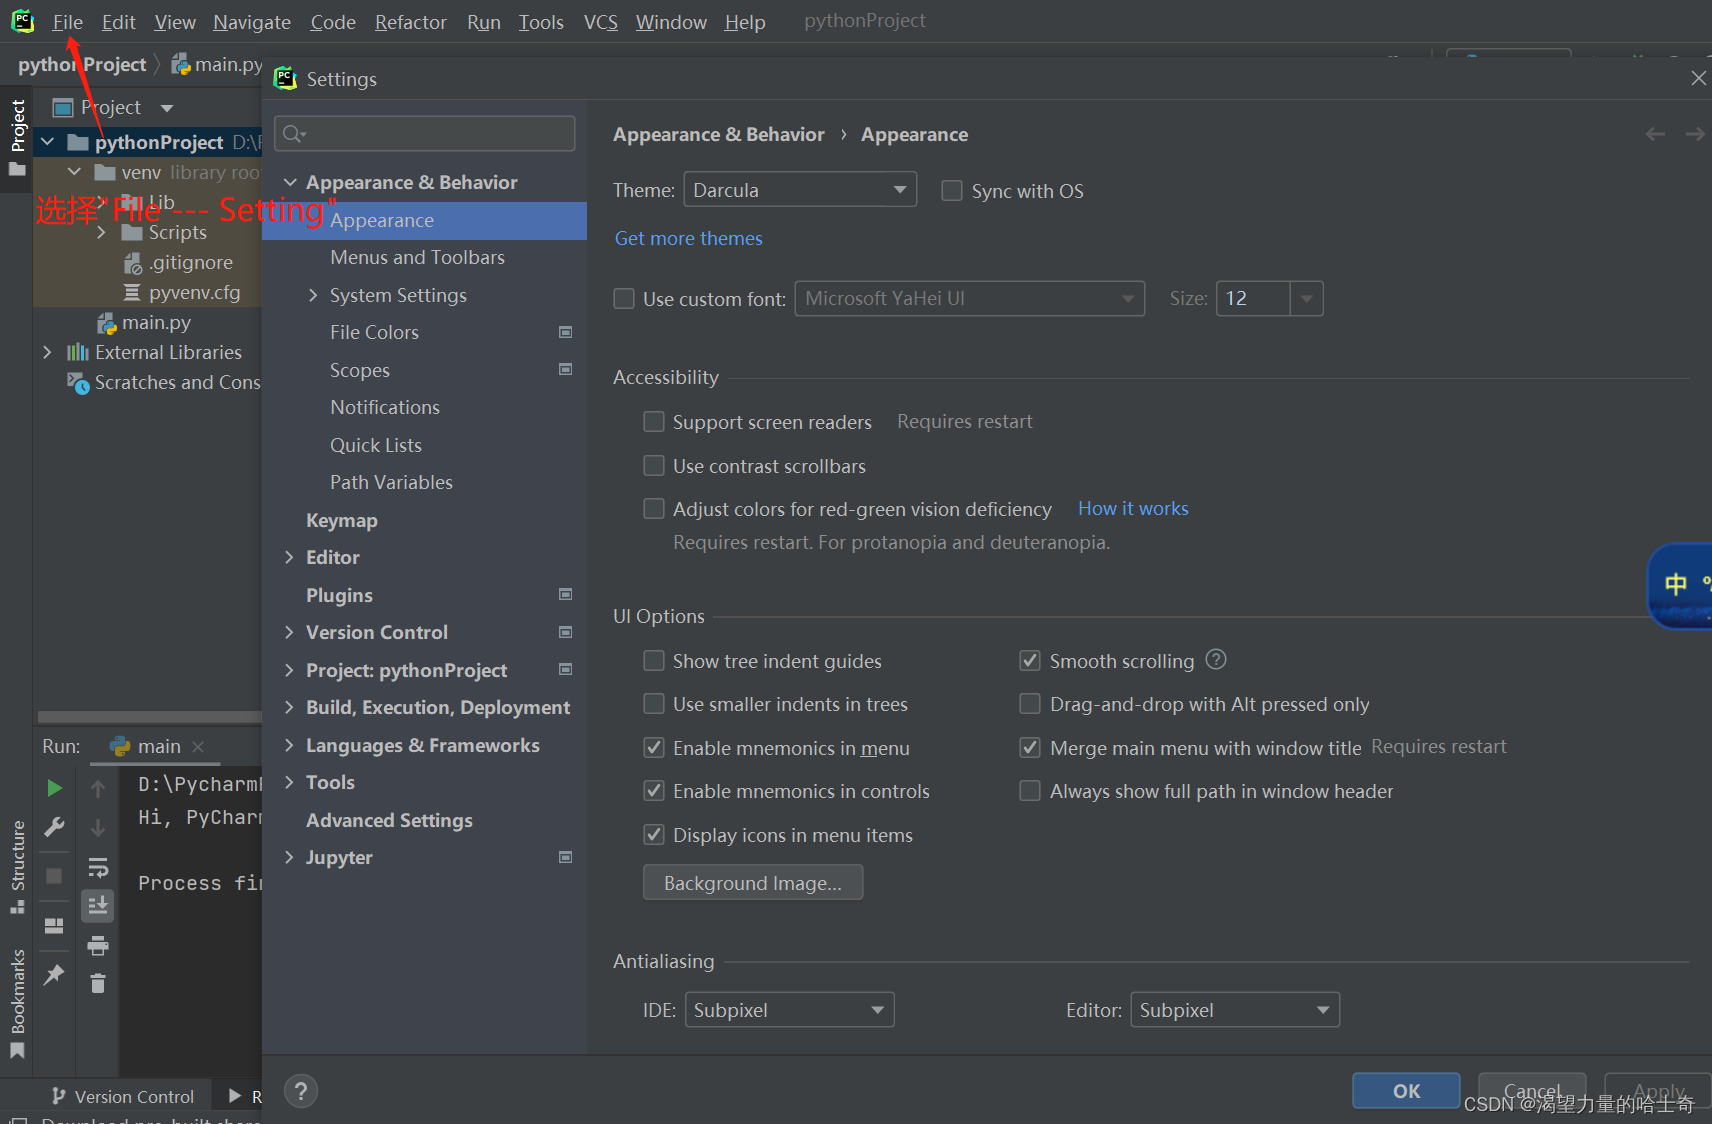Open the Tools menu
1712x1124 pixels.
541,22
